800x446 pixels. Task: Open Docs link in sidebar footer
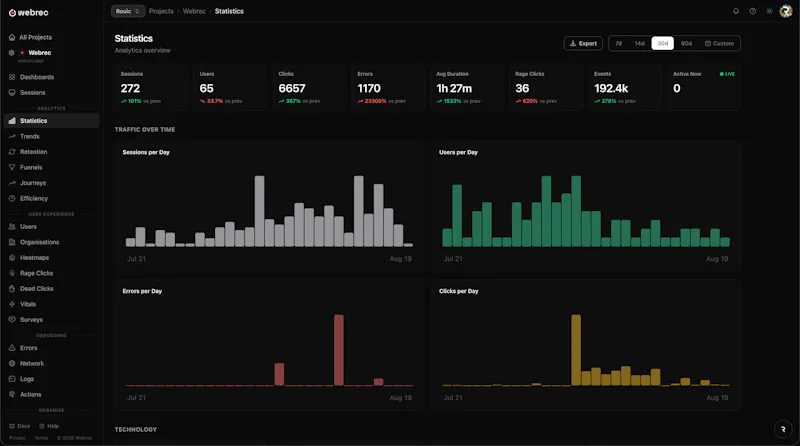(20, 426)
